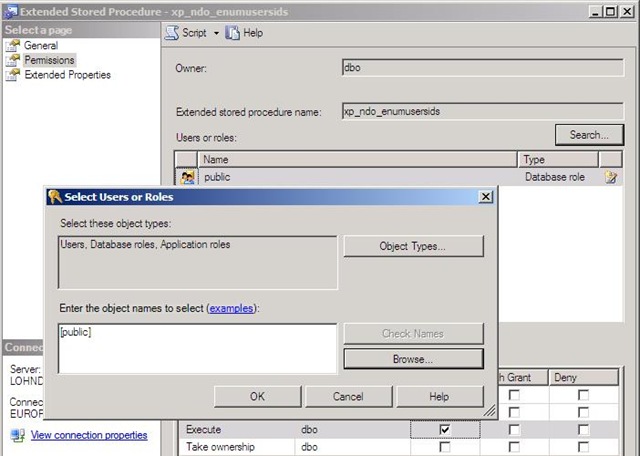Click Cancel in Select Users or Roles
The image size is (640, 456).
[x=349, y=396]
